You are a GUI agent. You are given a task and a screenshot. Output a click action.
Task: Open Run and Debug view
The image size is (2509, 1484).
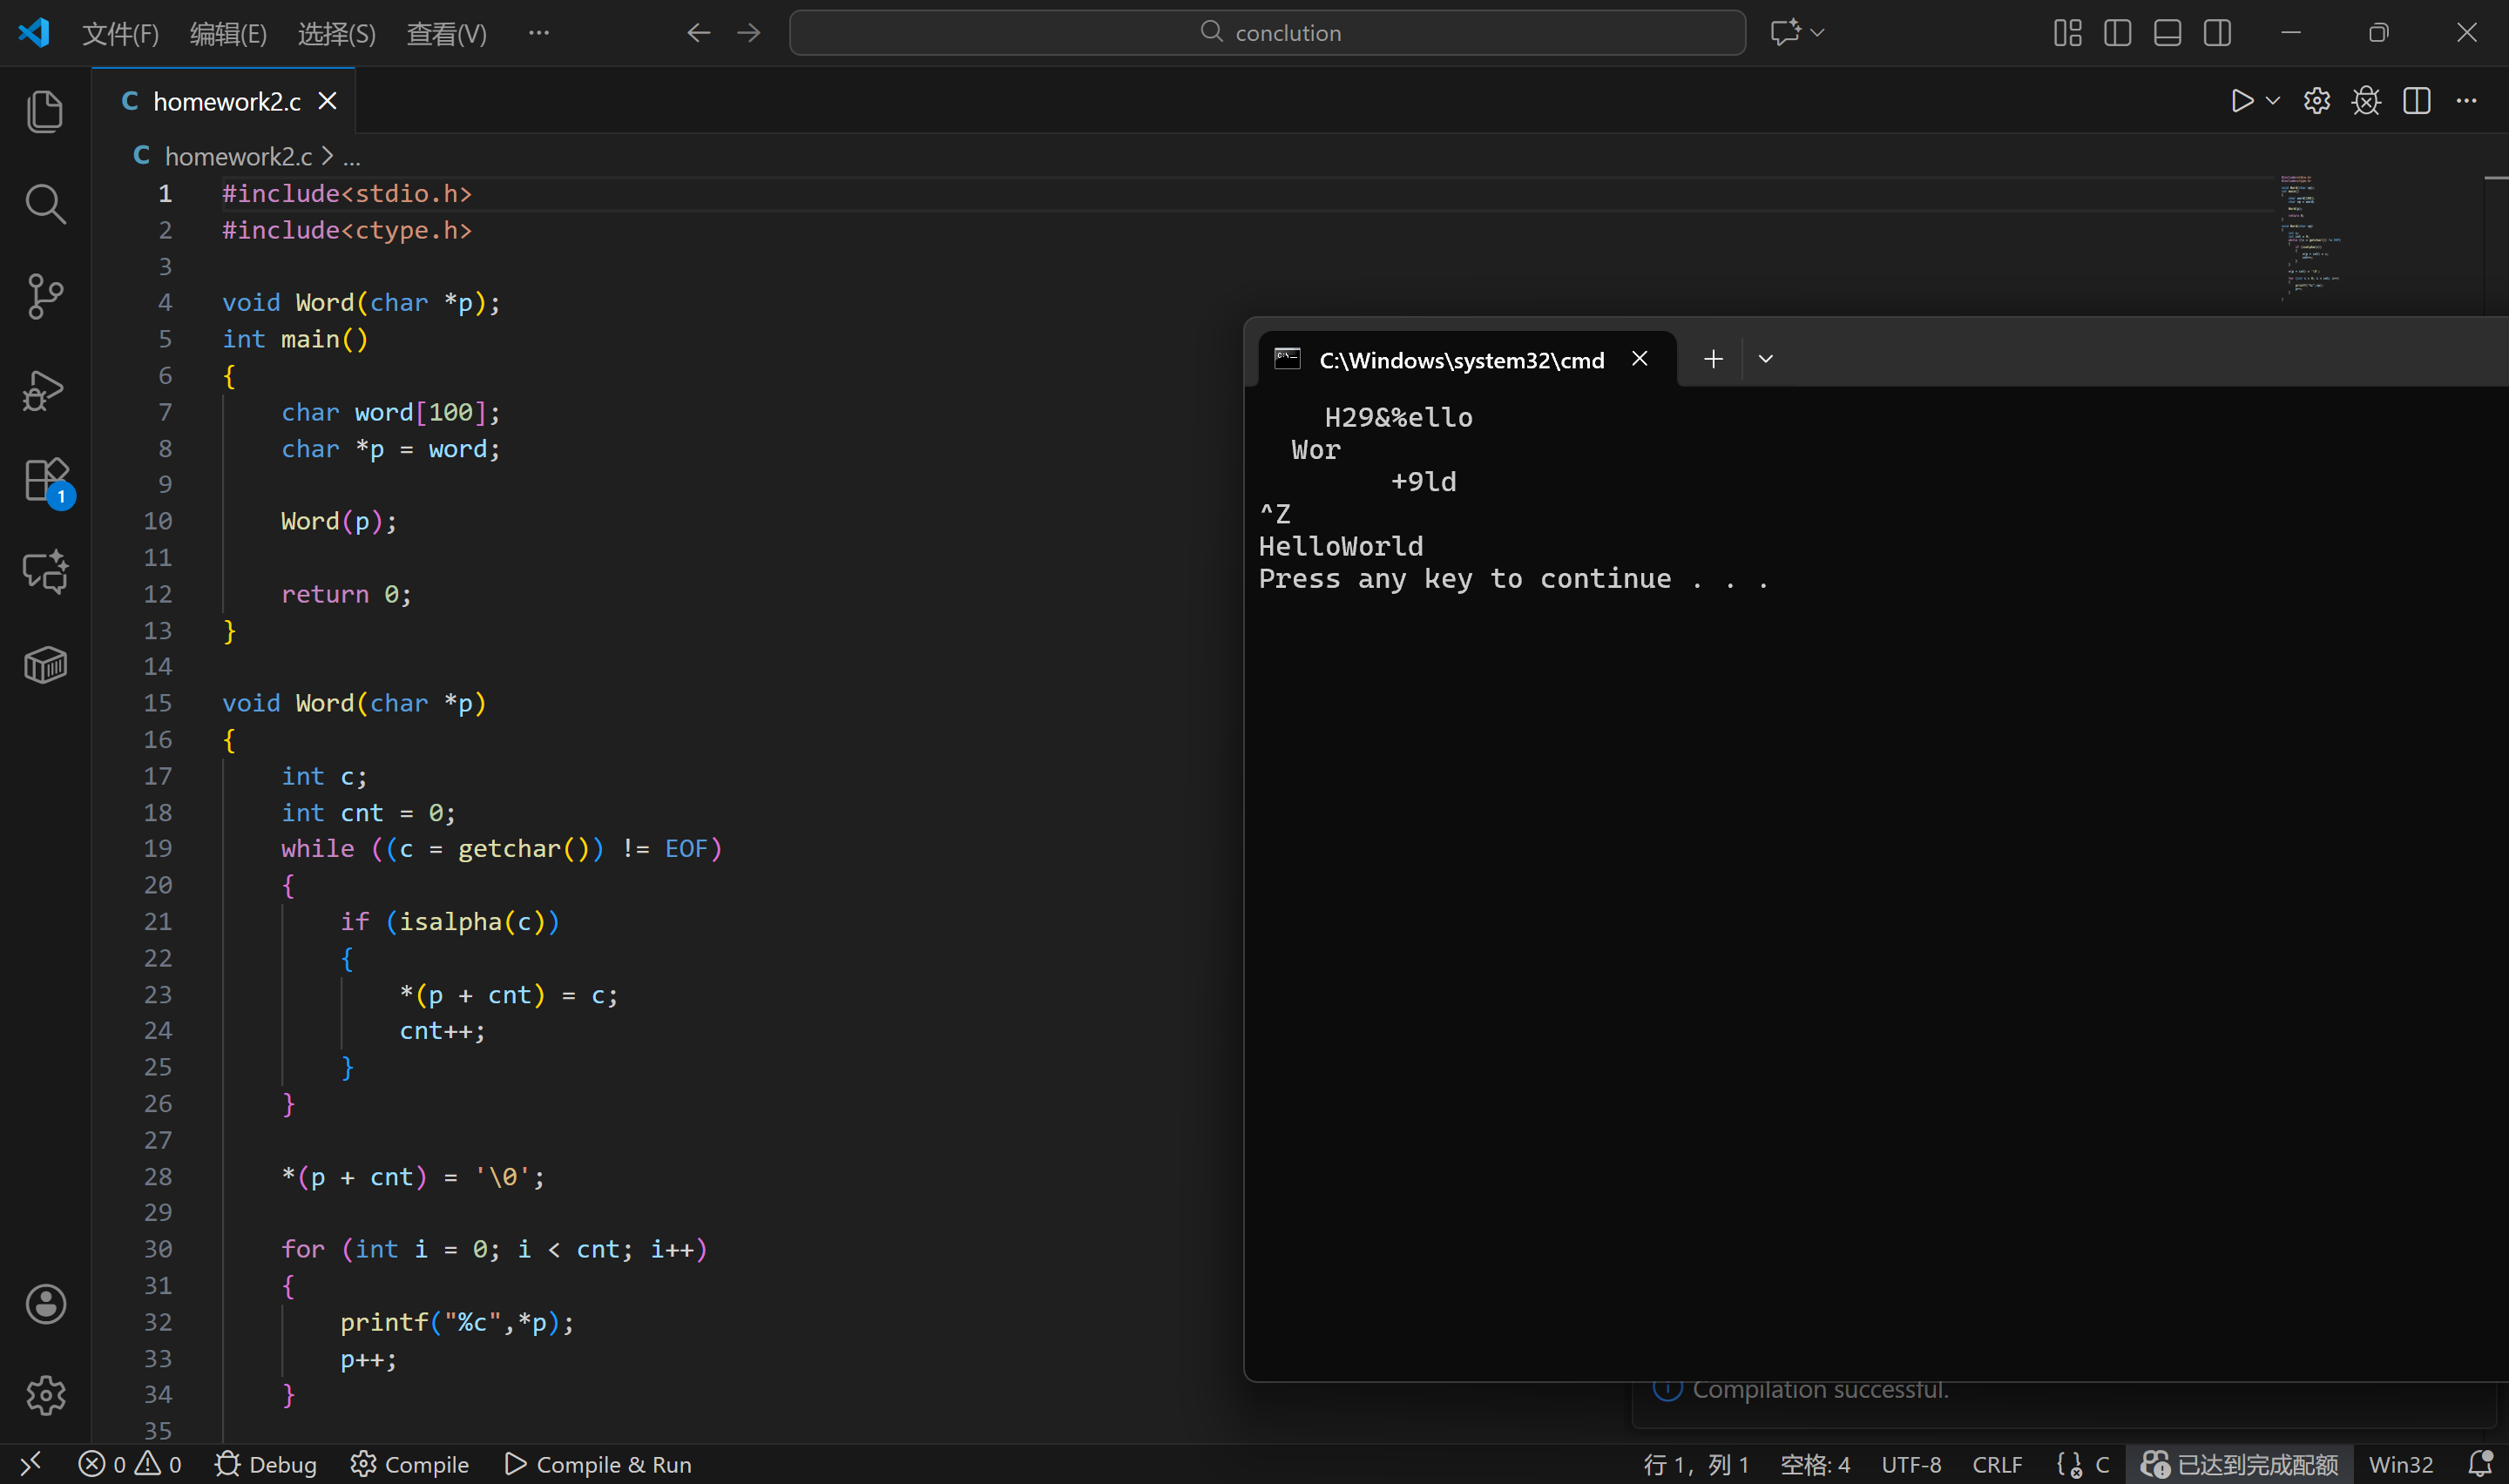click(x=45, y=390)
